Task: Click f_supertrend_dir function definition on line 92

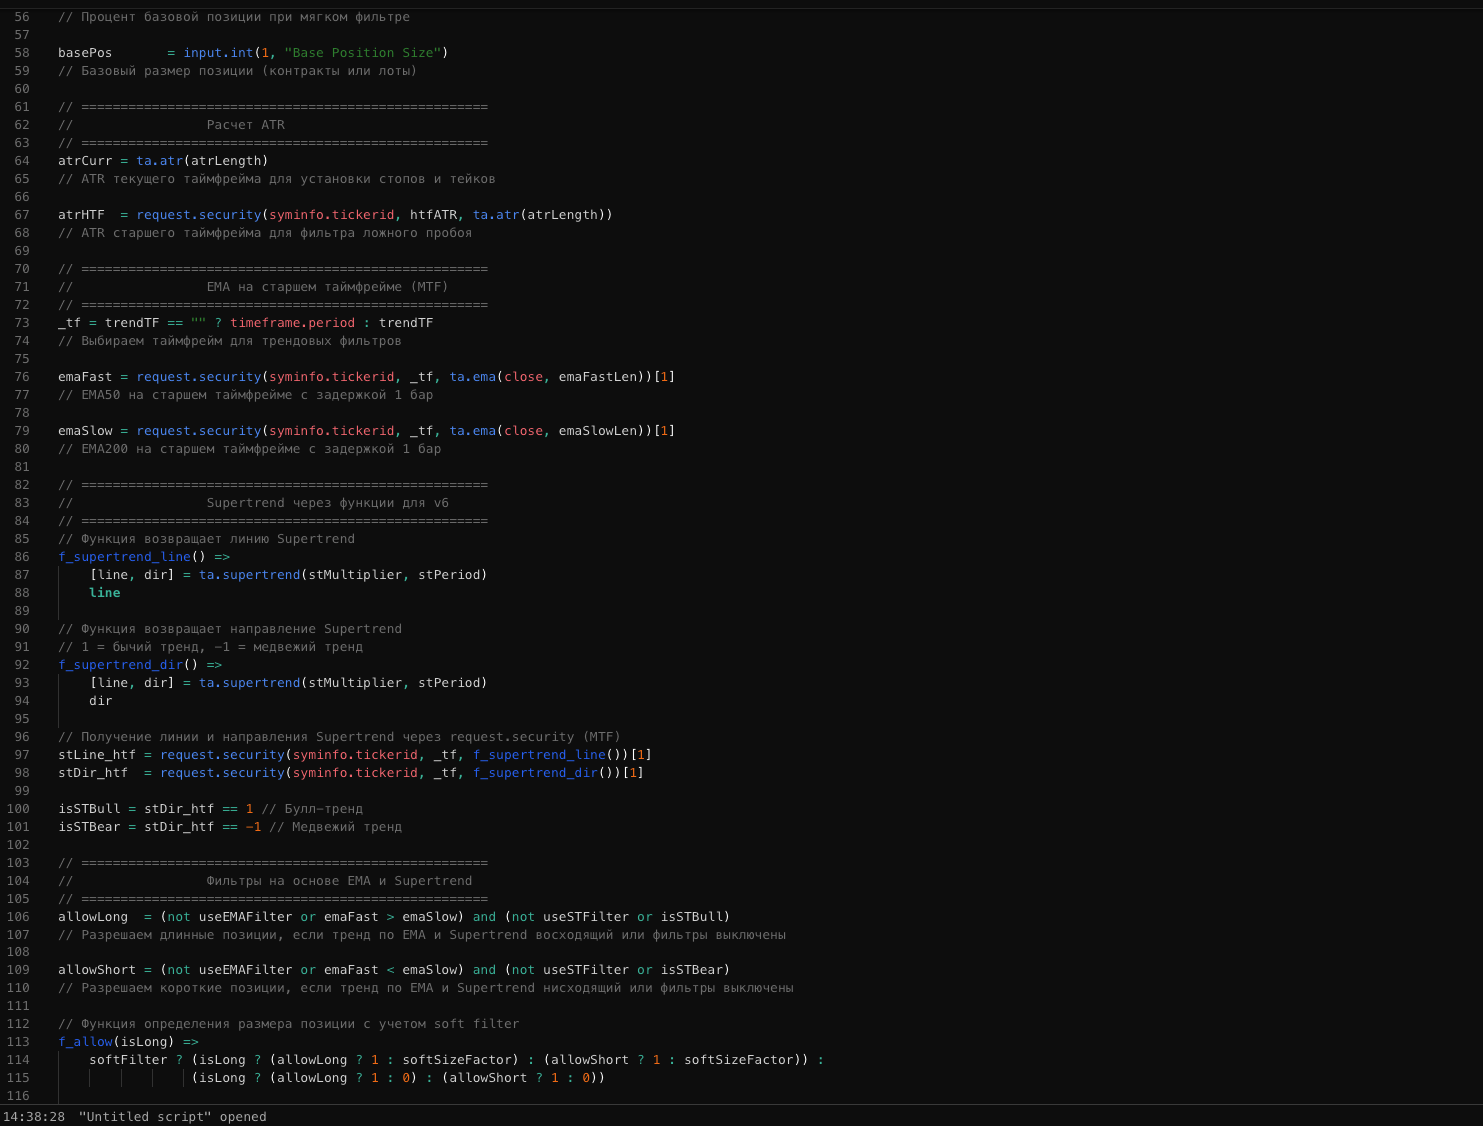Action: click(120, 665)
